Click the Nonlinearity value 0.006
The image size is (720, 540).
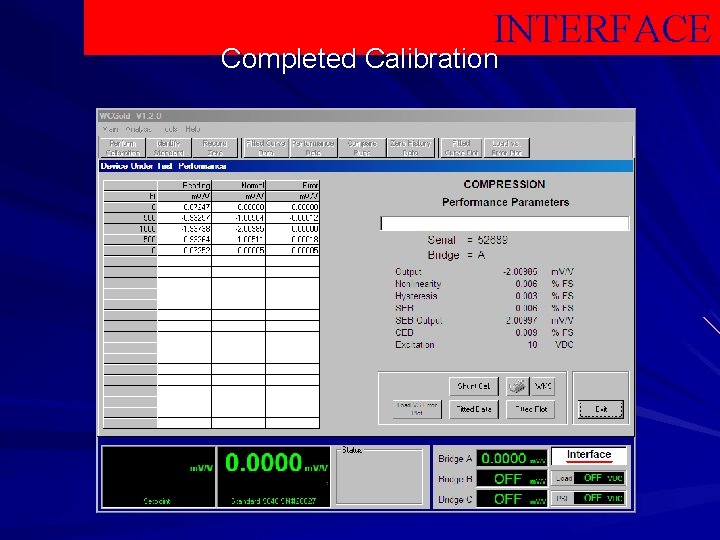[x=526, y=284]
